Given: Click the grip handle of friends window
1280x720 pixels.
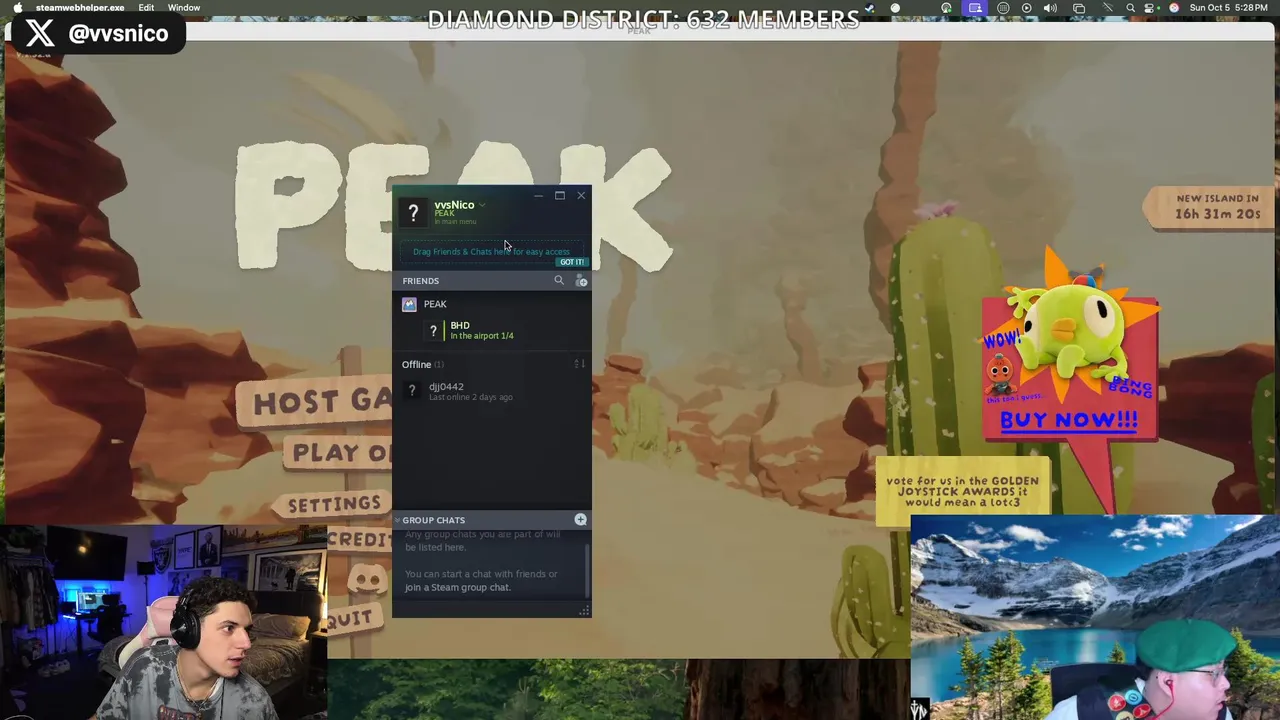Looking at the screenshot, I should [584, 610].
